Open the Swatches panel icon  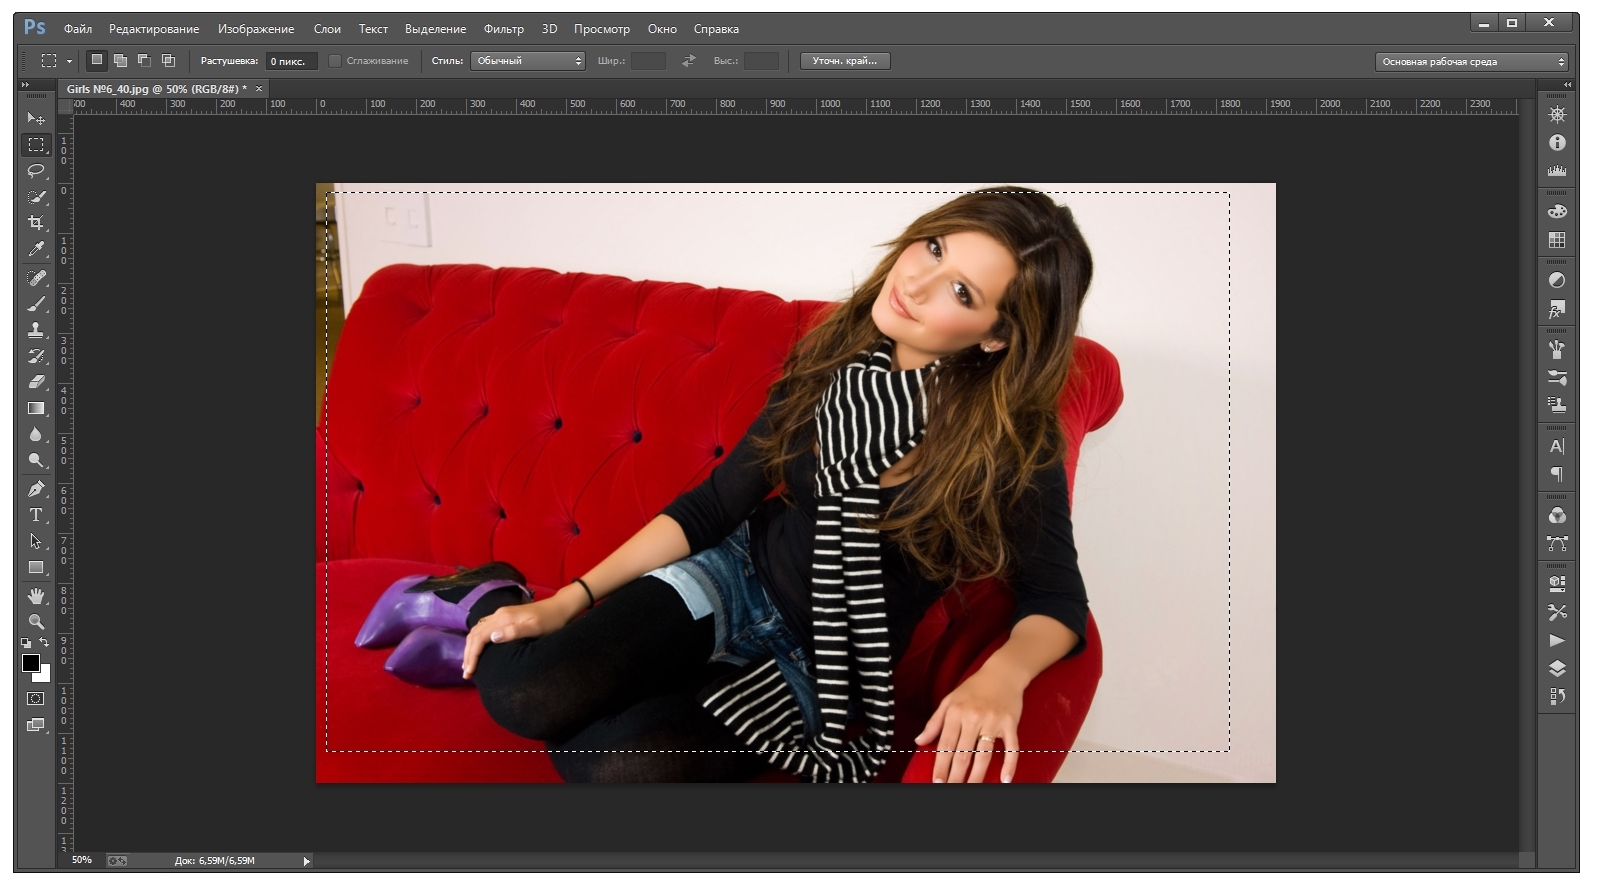[x=1557, y=240]
